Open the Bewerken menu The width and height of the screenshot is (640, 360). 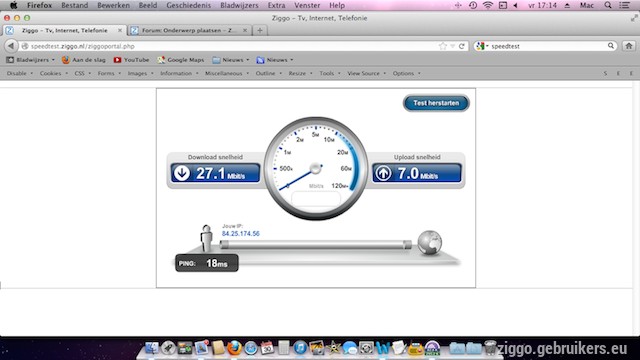(x=113, y=5)
